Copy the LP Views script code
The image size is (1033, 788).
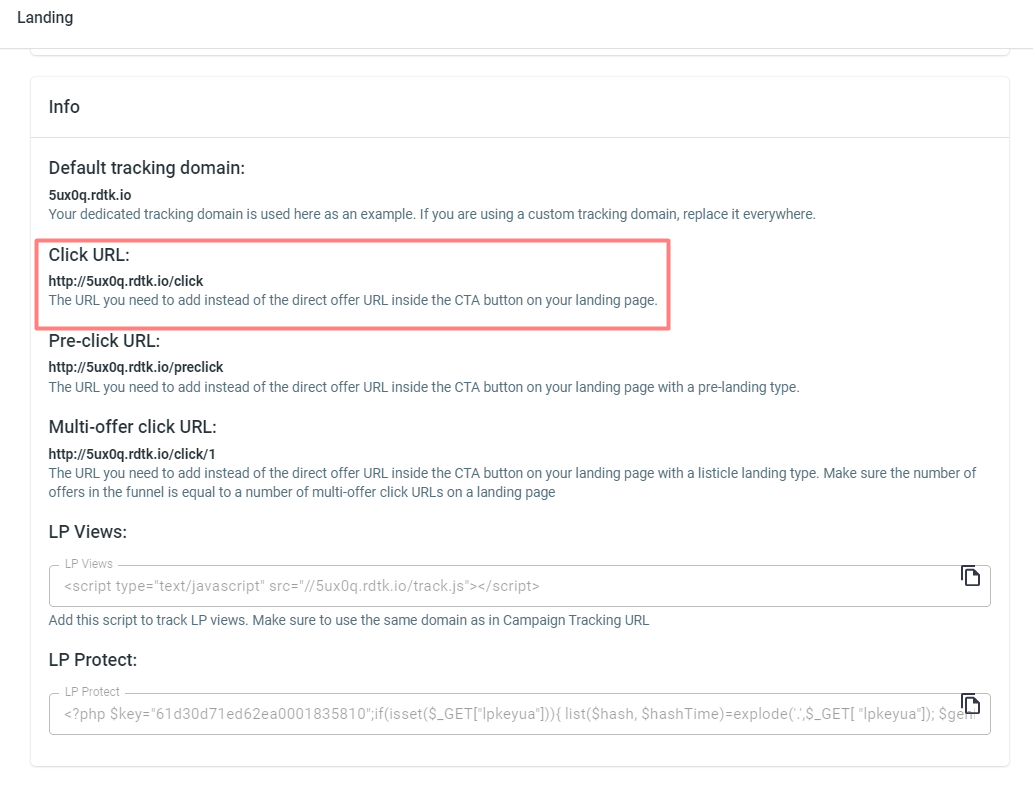(x=970, y=576)
